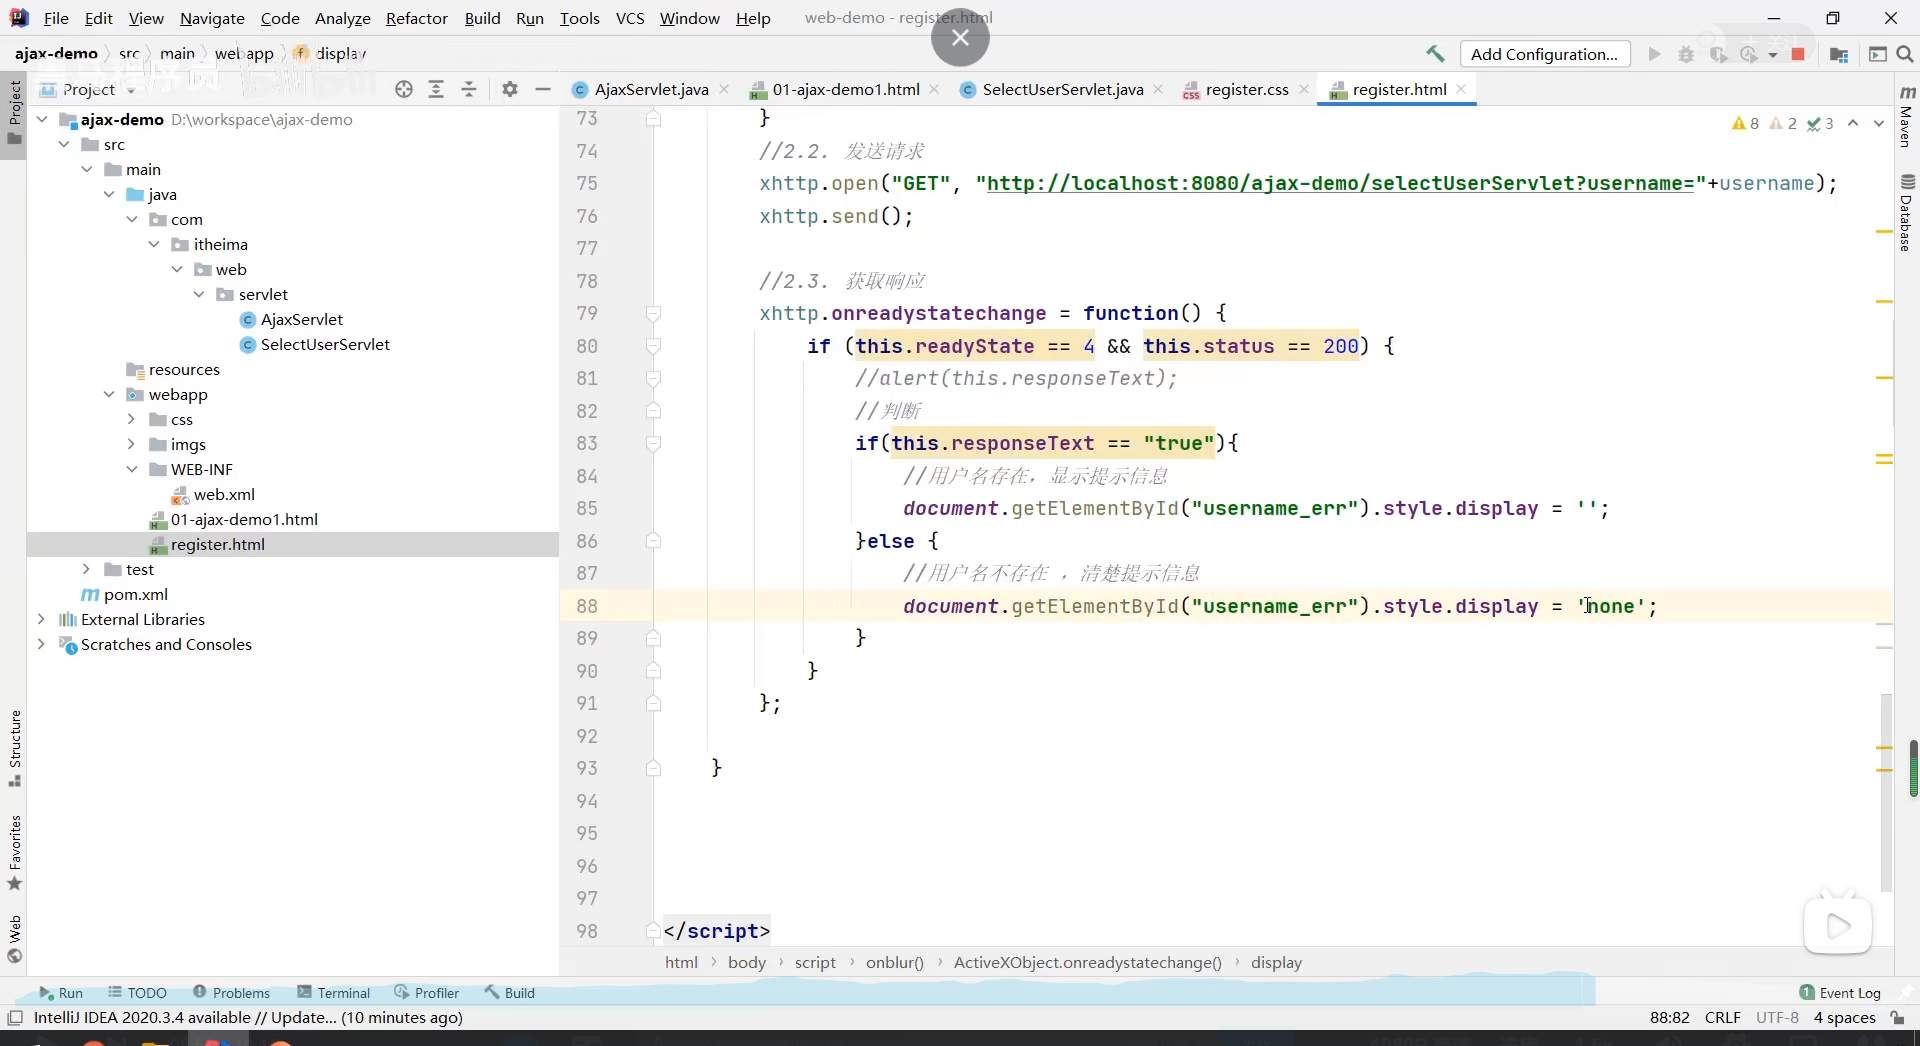
Task: Click the Search Everywhere magnifier icon
Action: [x=1905, y=54]
